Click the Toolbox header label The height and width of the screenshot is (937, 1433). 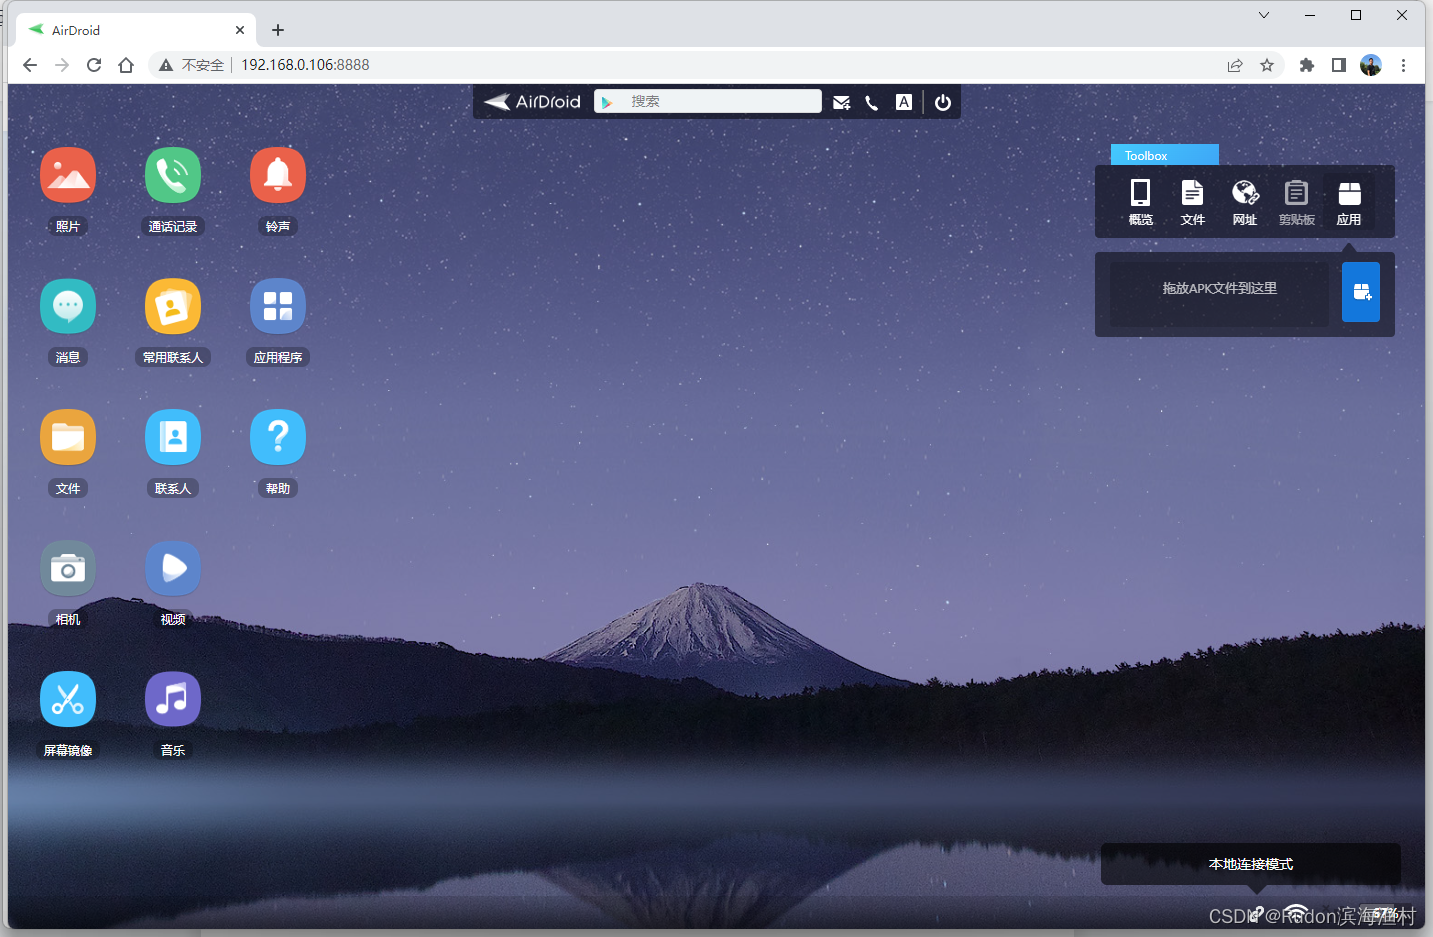(1165, 155)
